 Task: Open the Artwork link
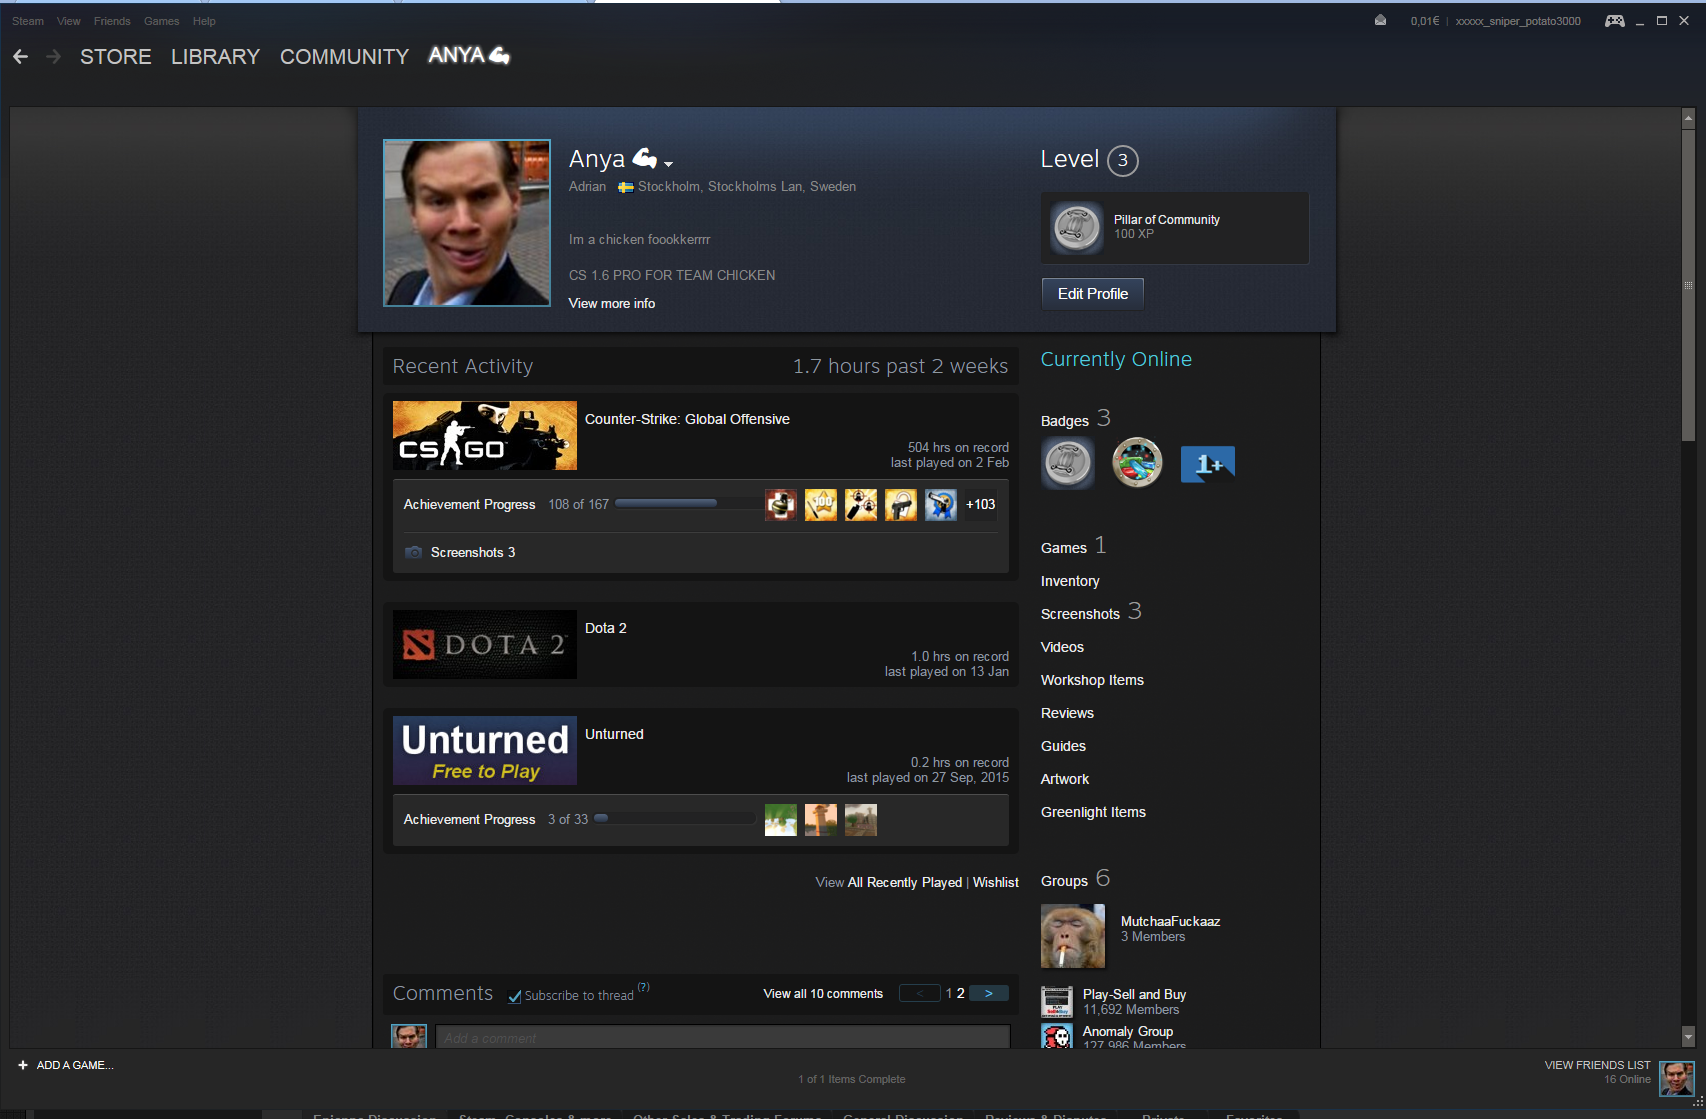click(1065, 780)
